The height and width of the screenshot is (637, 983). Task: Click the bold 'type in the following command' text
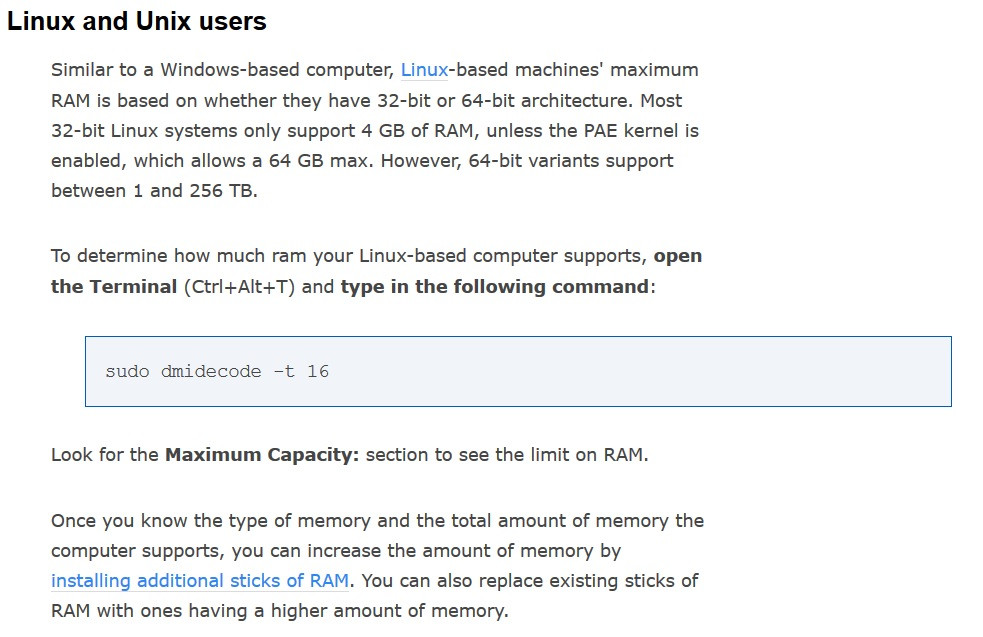pos(495,287)
